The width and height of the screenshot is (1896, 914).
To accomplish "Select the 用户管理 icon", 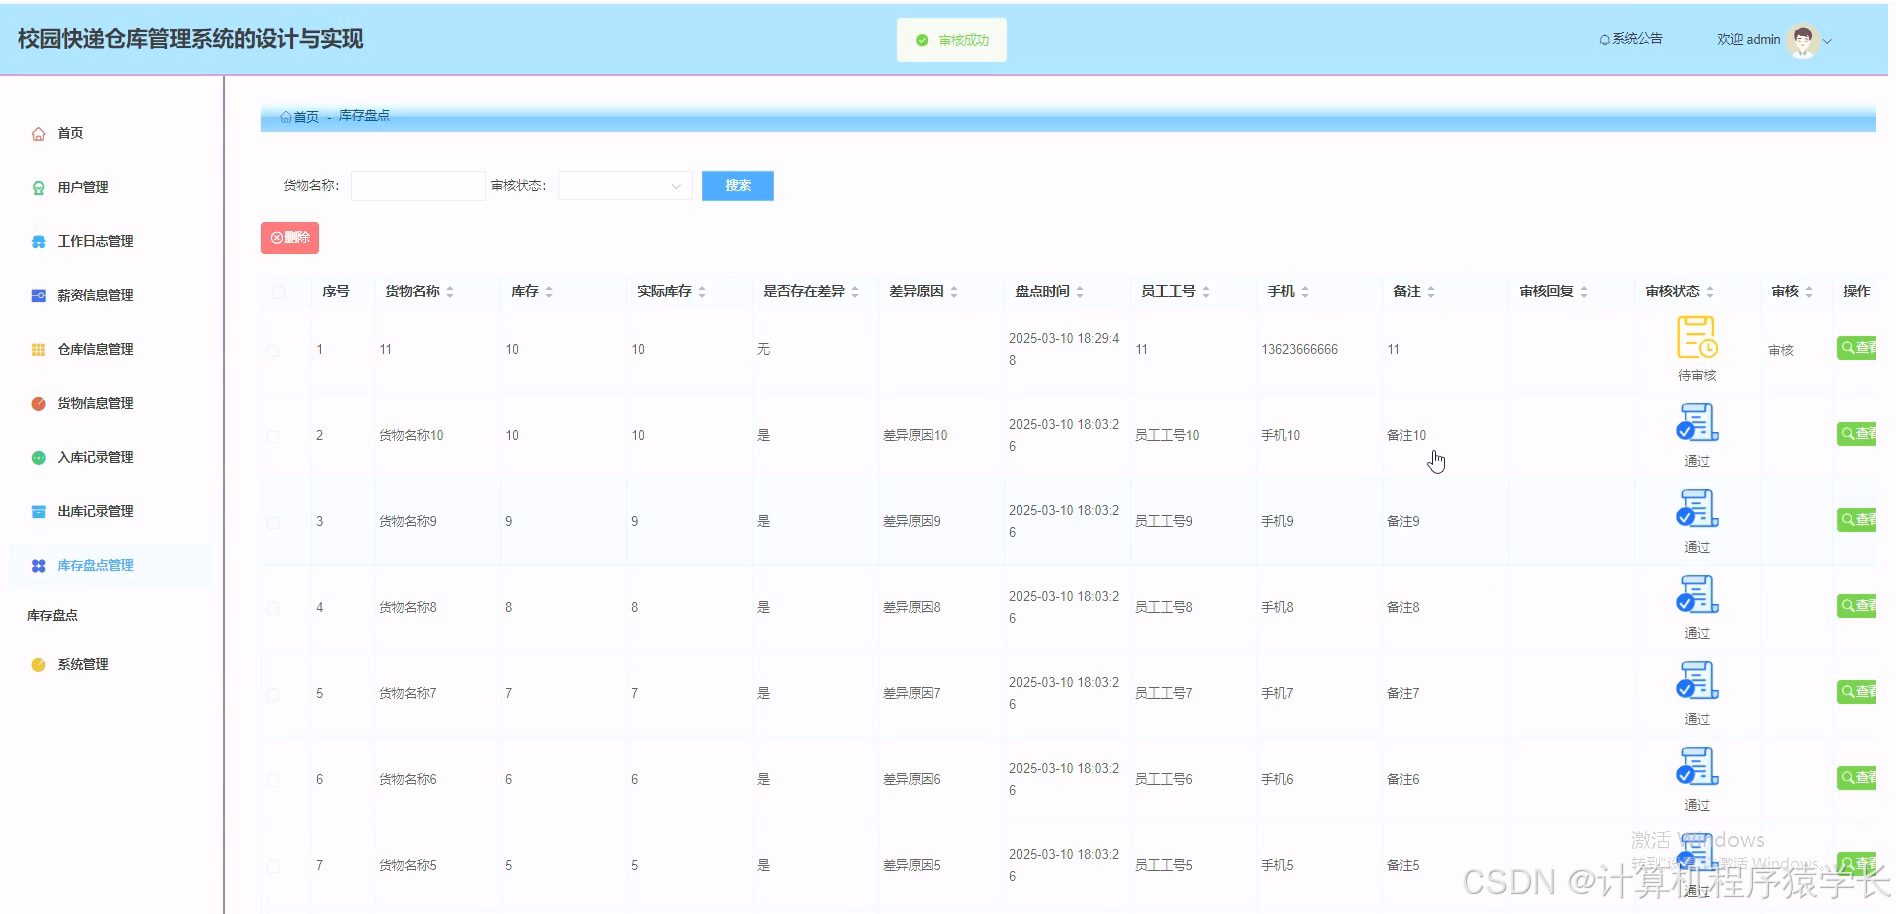I will point(38,187).
